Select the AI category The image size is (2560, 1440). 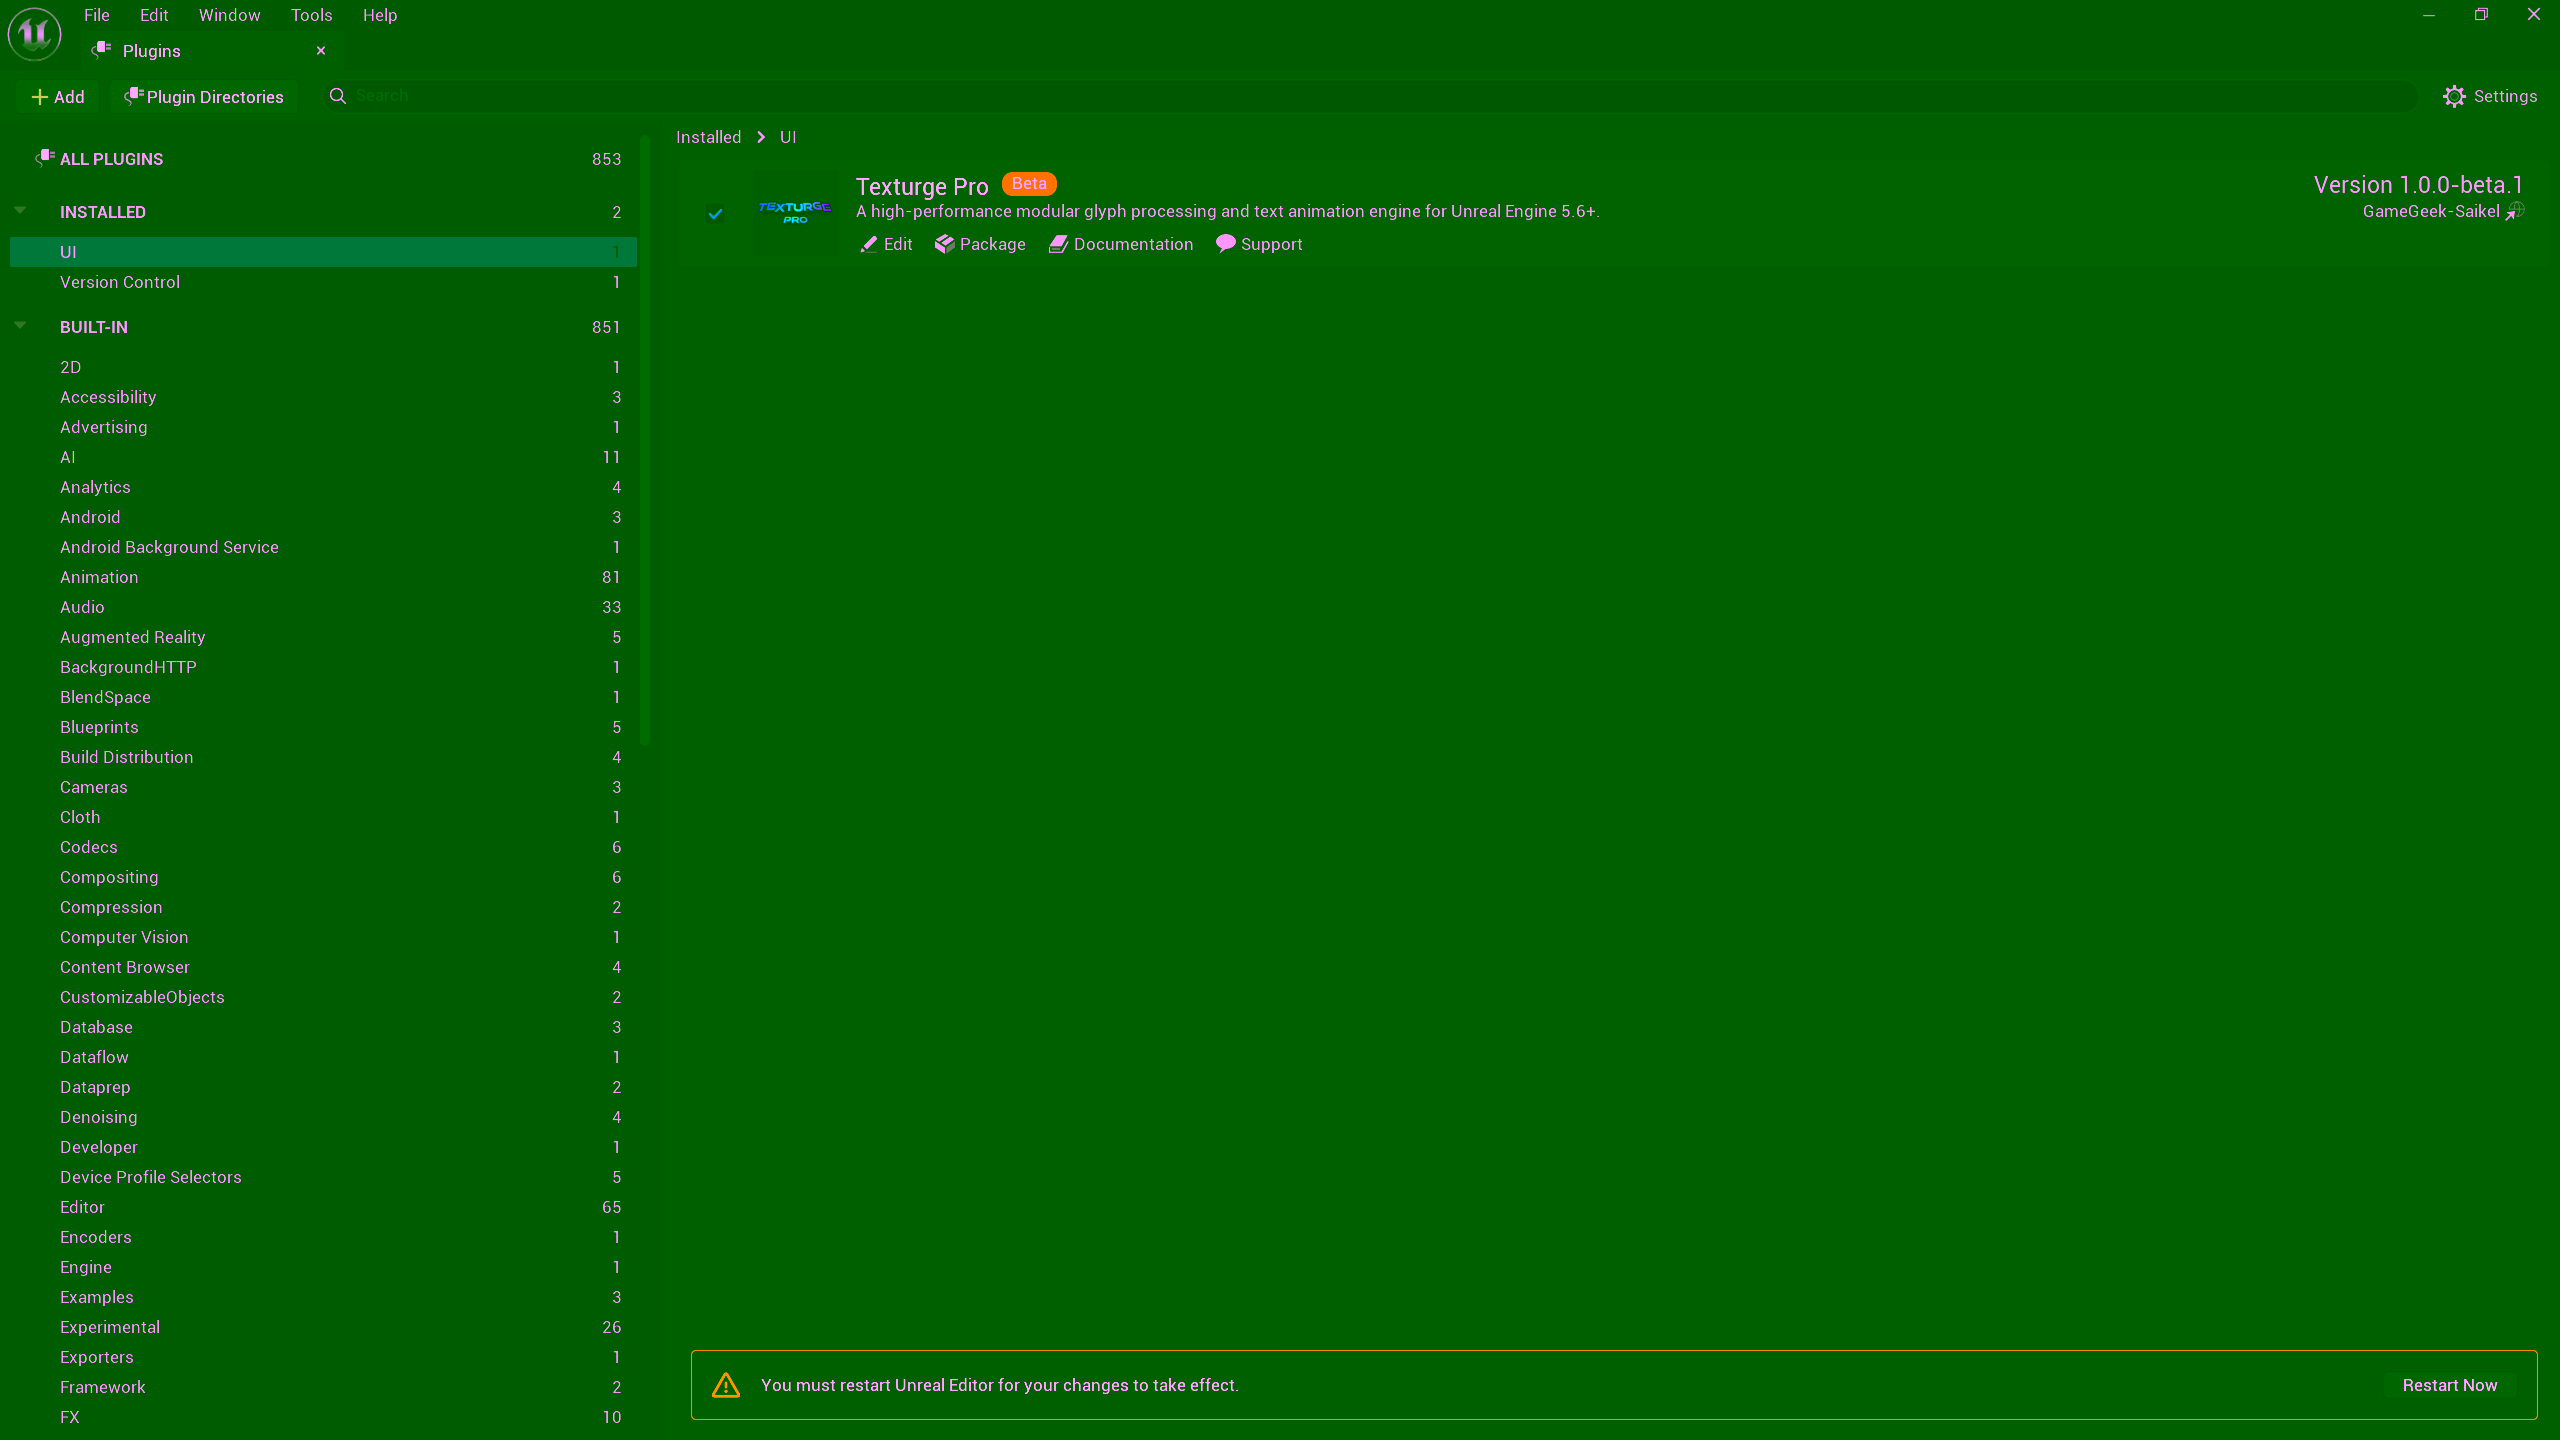[323, 457]
